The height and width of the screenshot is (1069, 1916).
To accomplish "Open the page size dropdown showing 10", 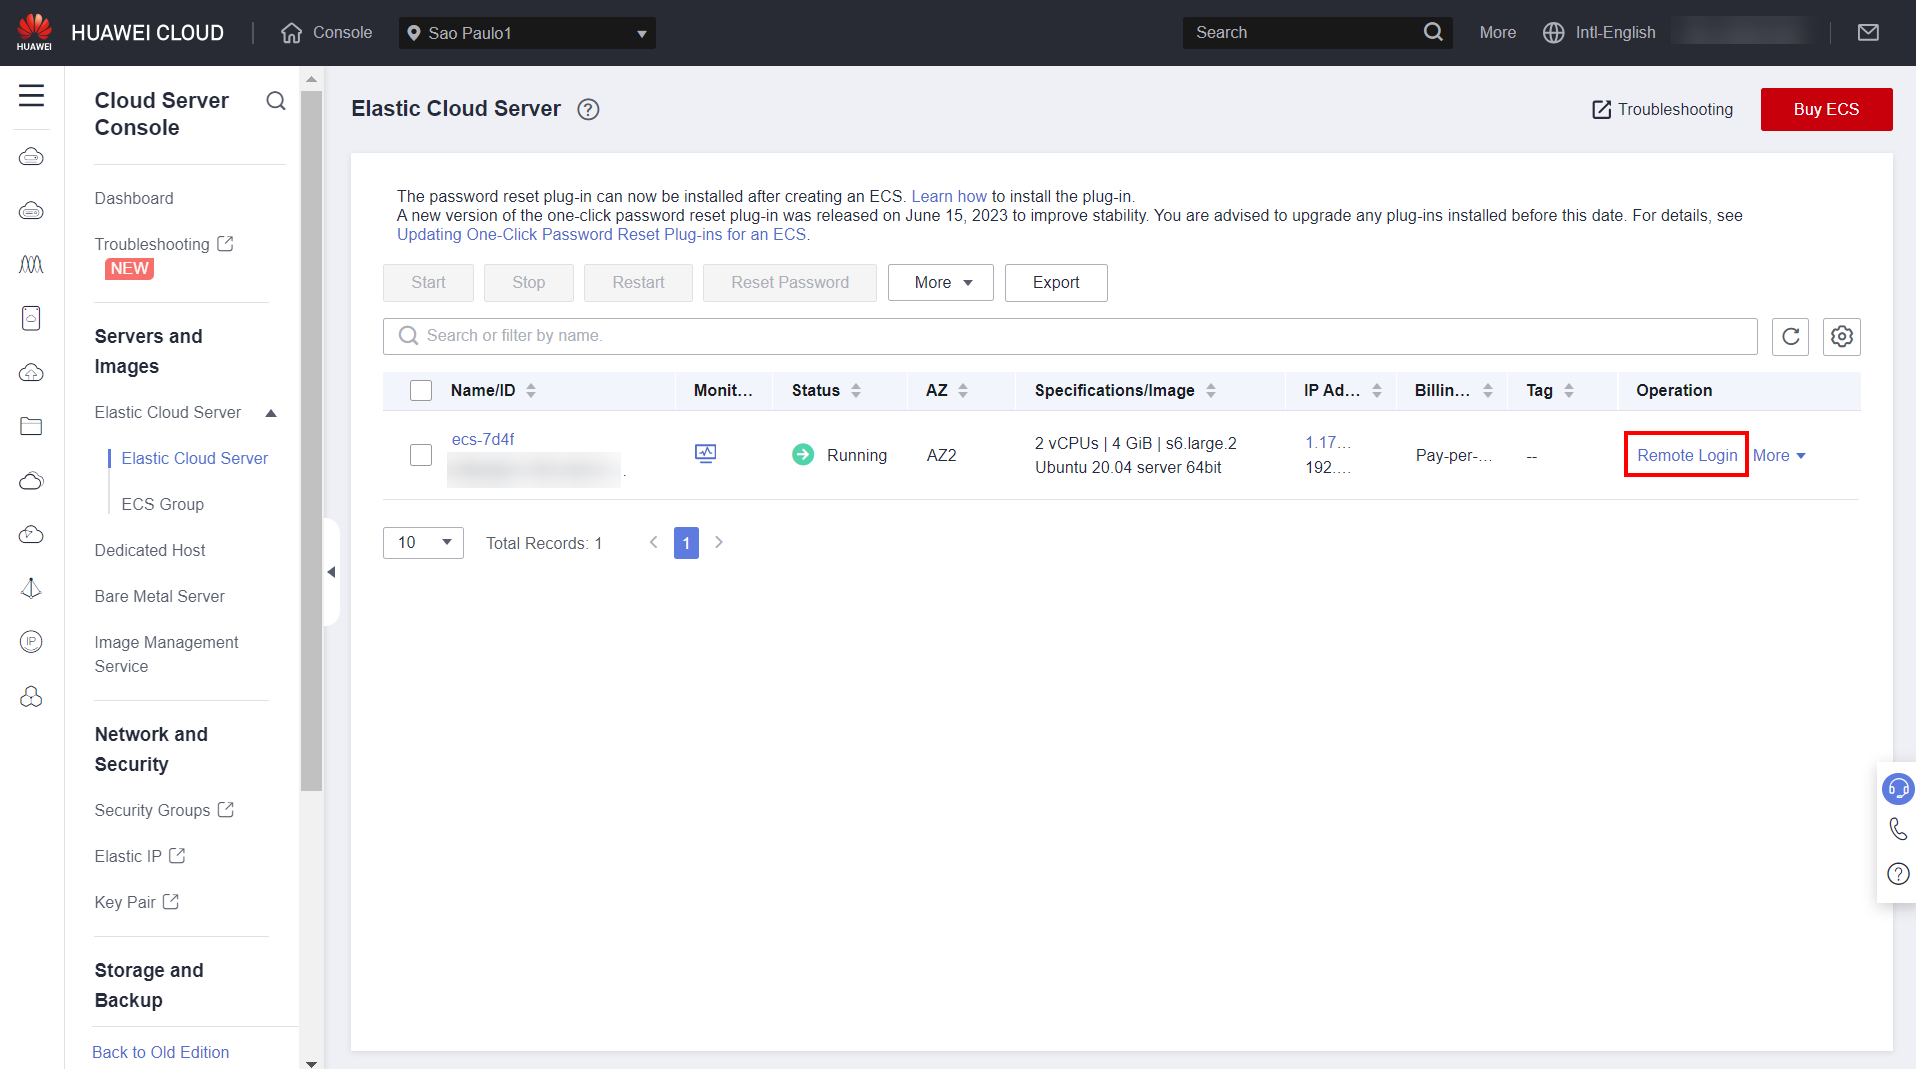I will click(423, 543).
